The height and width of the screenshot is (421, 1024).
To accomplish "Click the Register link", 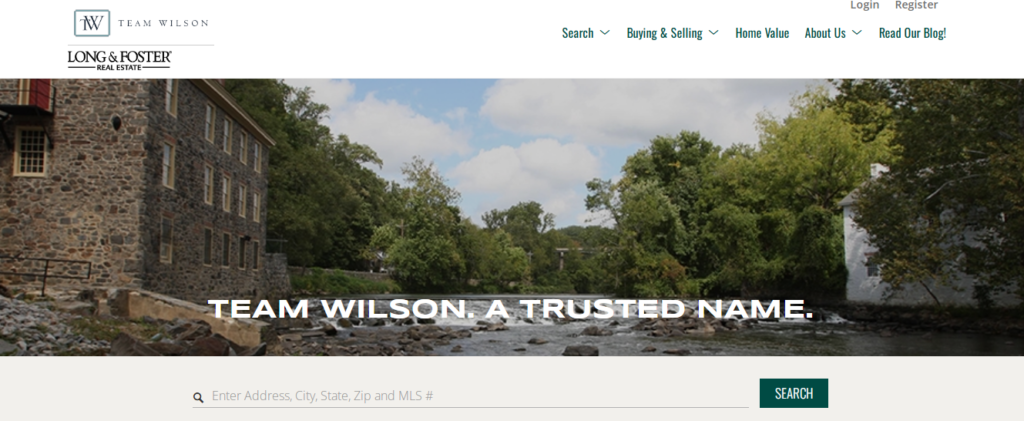I will coord(916,5).
